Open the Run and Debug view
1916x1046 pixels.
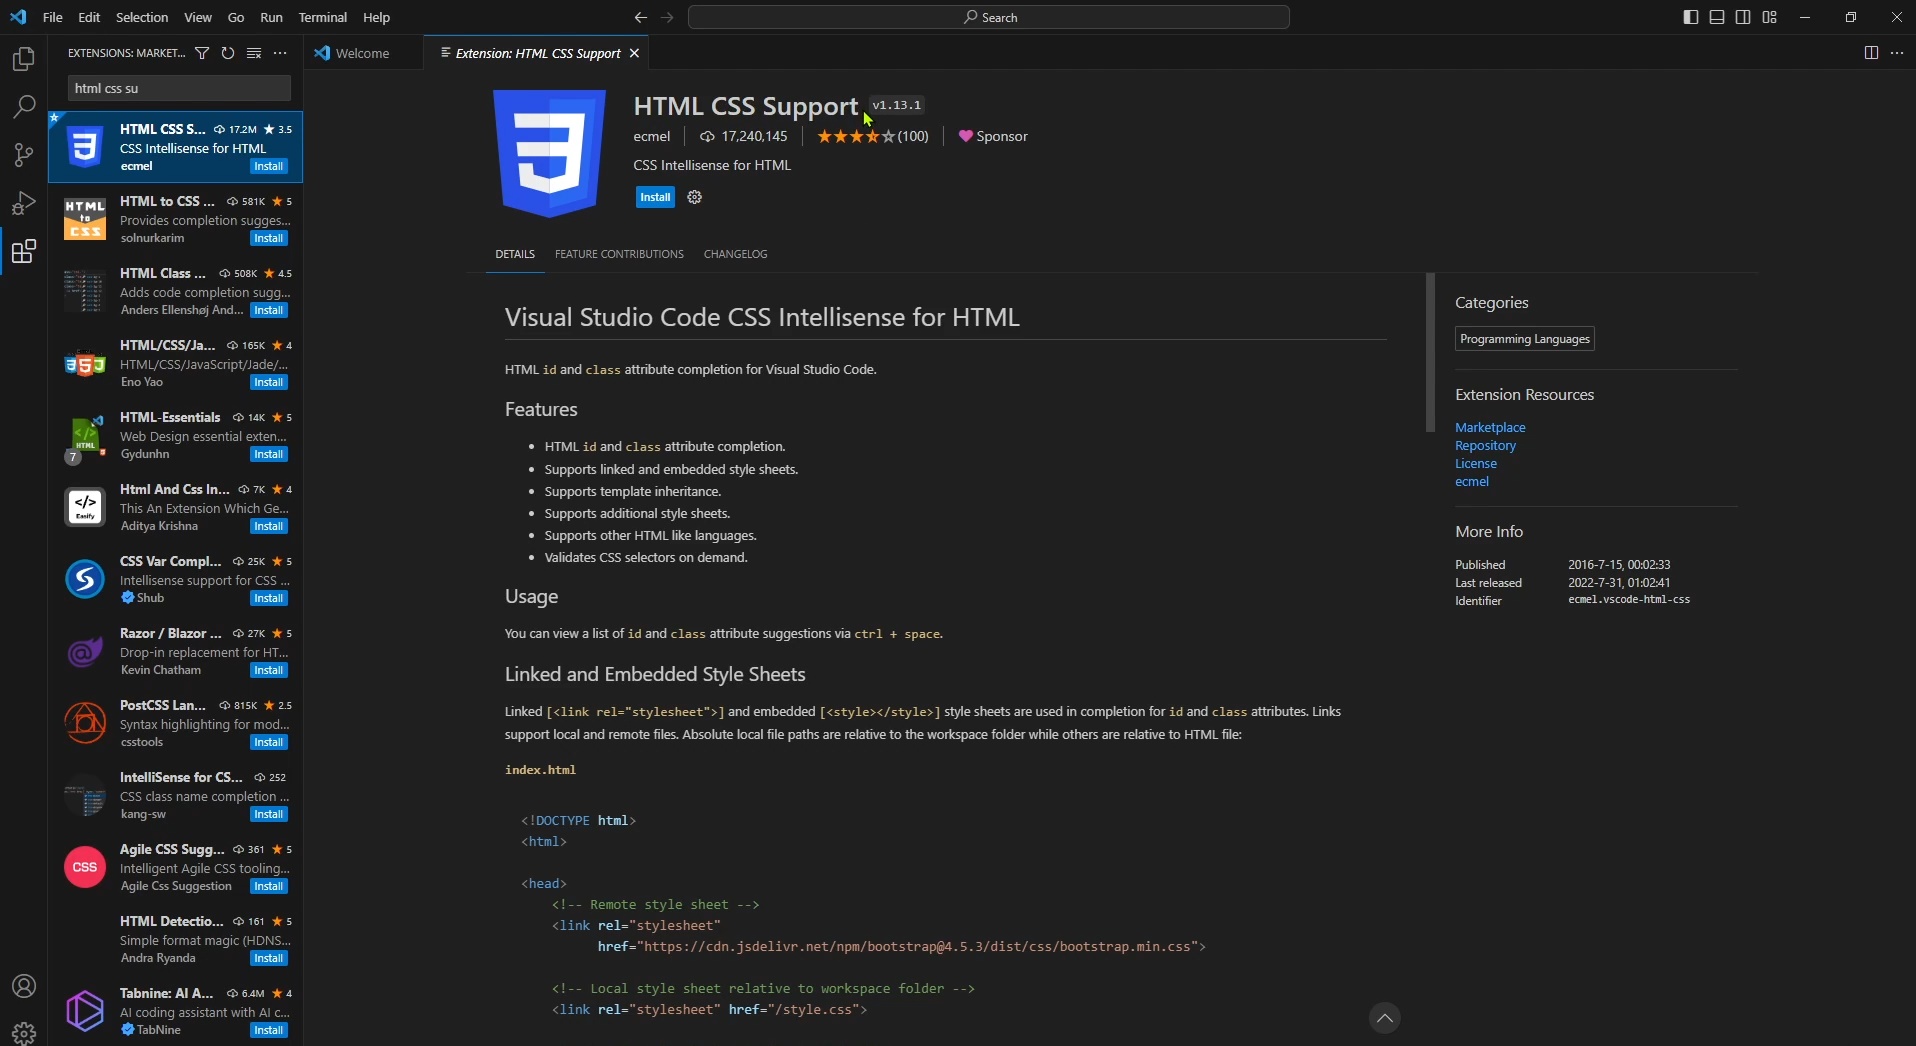coord(23,203)
